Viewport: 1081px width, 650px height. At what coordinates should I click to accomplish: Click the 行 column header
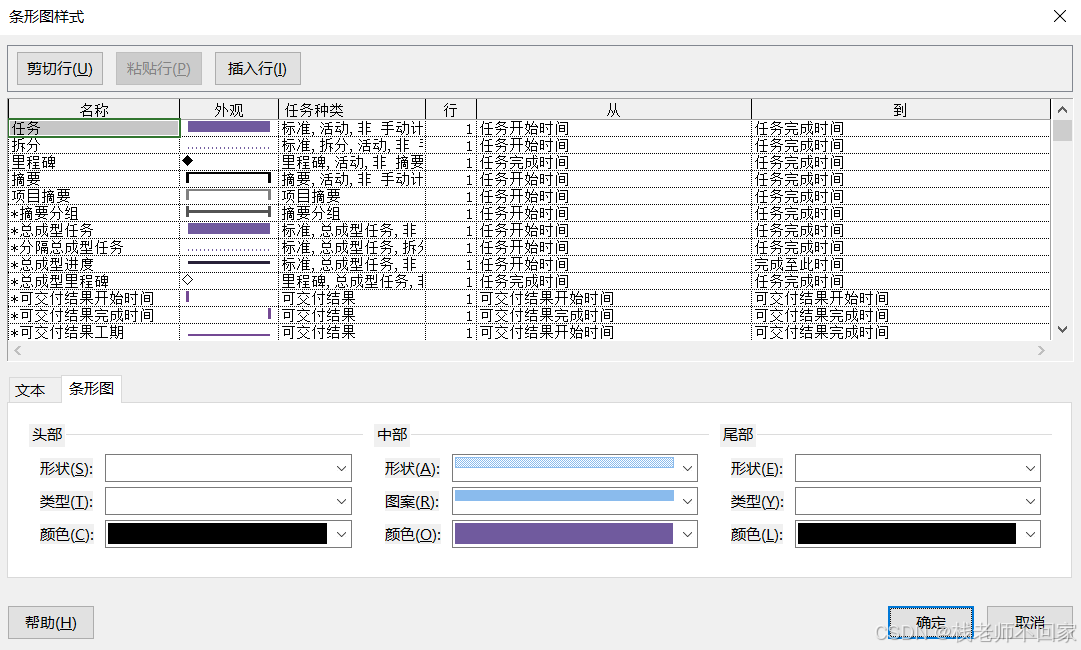point(451,110)
